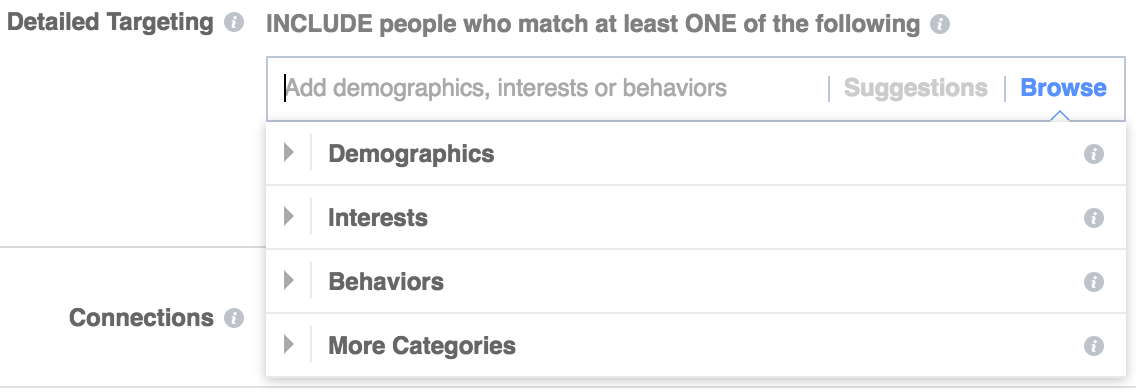Show info for the Behaviors category
Viewport: 1136px width, 392px height.
(1094, 282)
